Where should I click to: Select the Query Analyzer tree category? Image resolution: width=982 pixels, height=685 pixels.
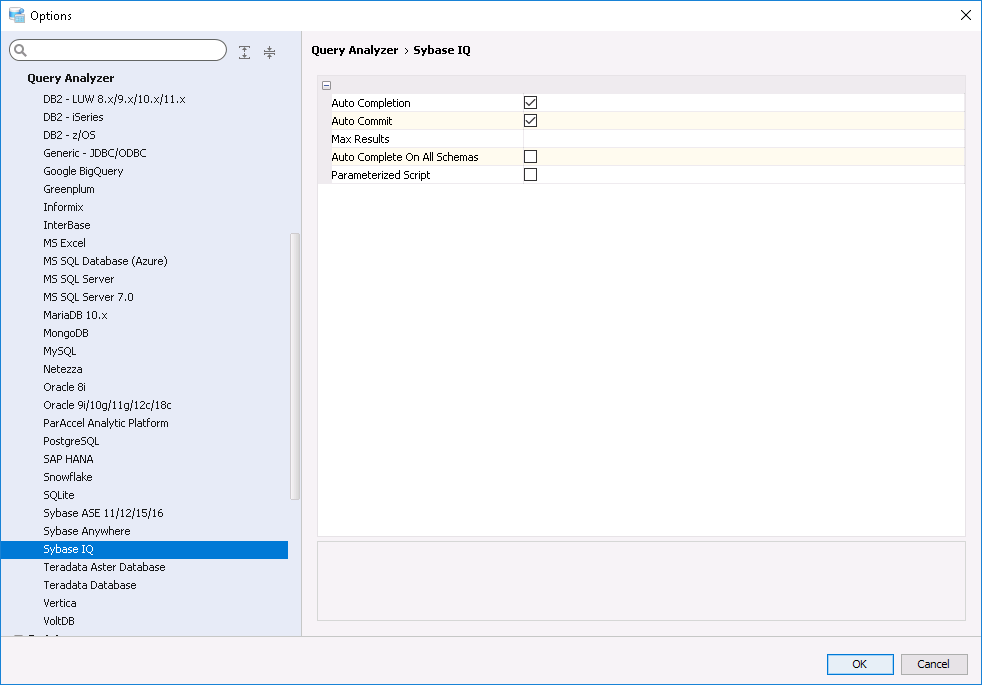pyautogui.click(x=71, y=78)
